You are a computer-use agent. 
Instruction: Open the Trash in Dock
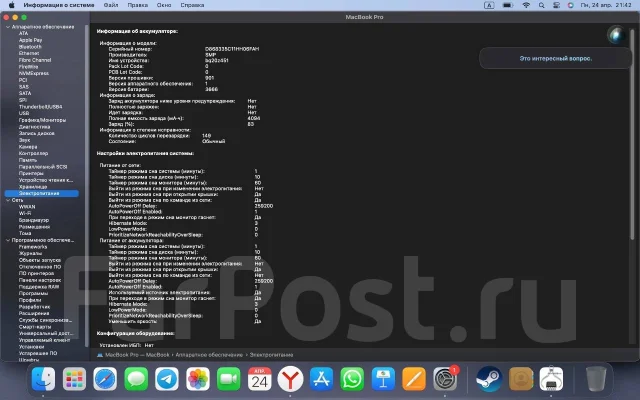(x=596, y=379)
